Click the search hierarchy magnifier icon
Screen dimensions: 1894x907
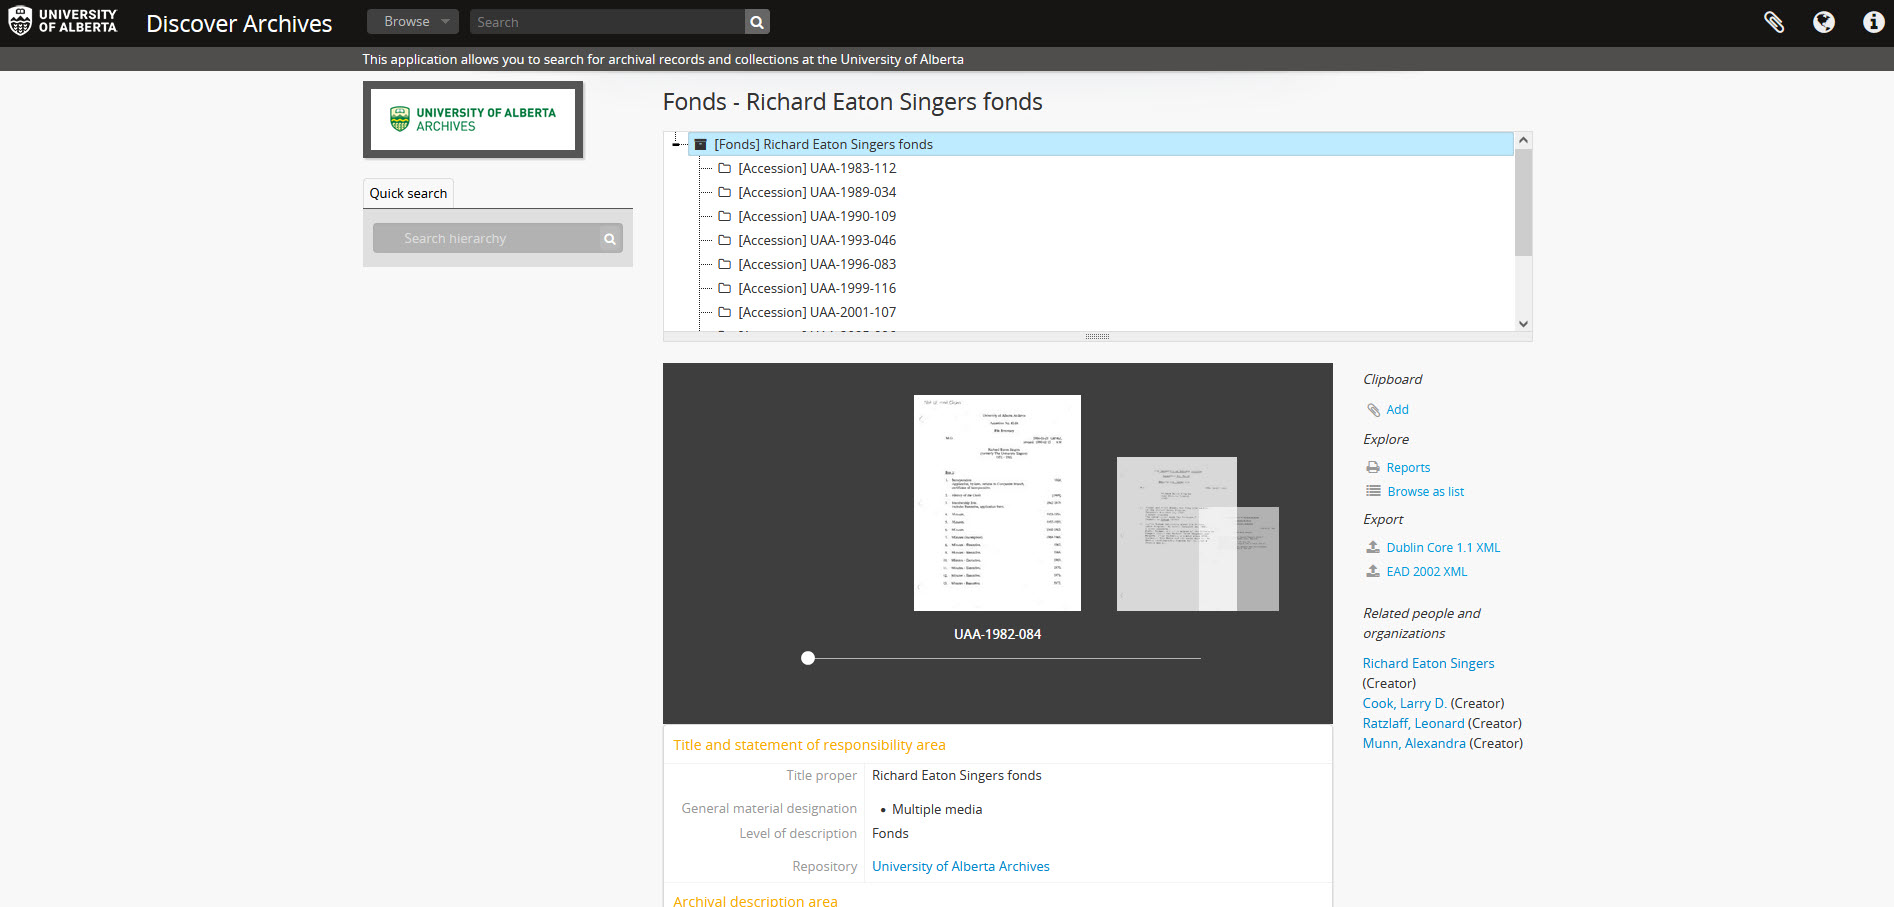[x=609, y=239]
